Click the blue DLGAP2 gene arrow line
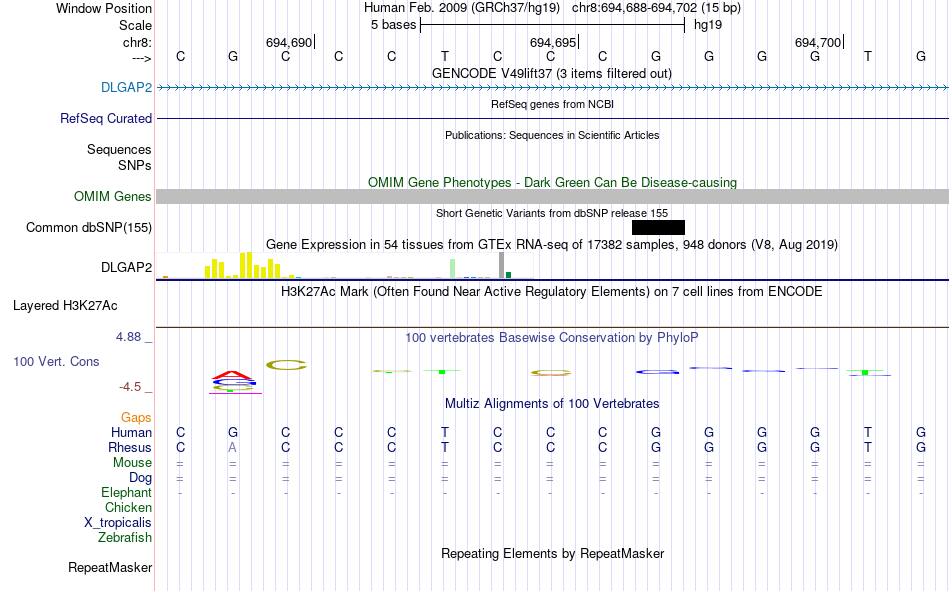 552,87
